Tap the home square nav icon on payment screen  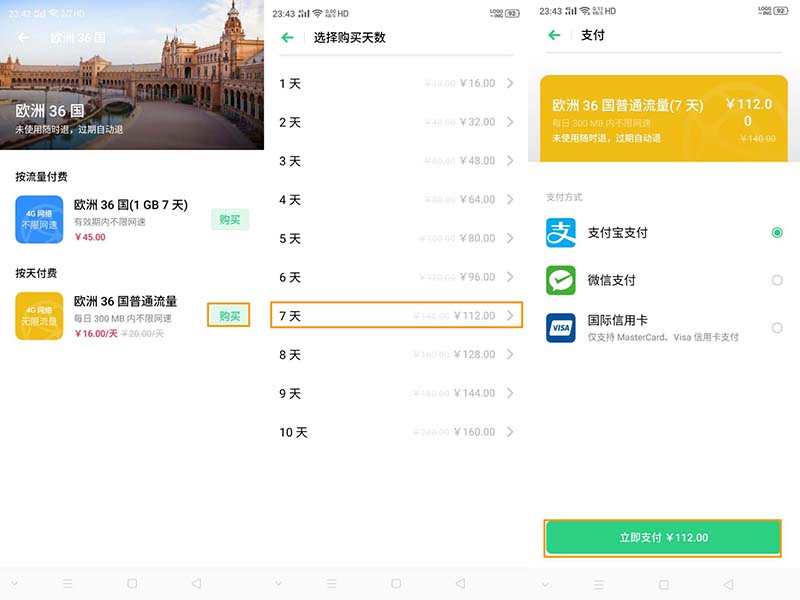(664, 584)
